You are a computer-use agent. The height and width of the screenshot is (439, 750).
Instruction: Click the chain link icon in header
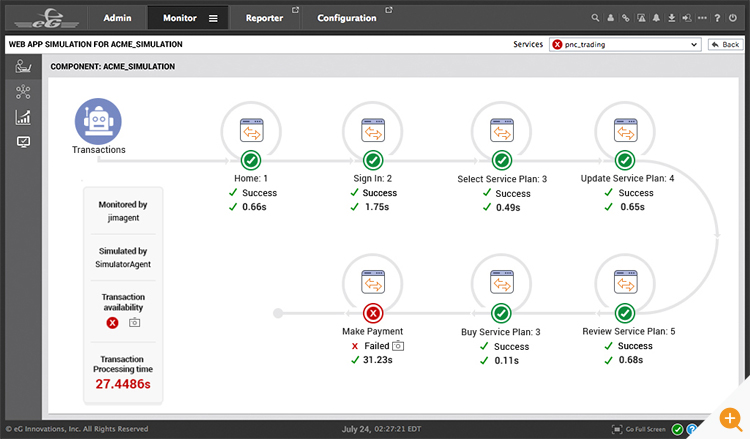click(x=626, y=18)
